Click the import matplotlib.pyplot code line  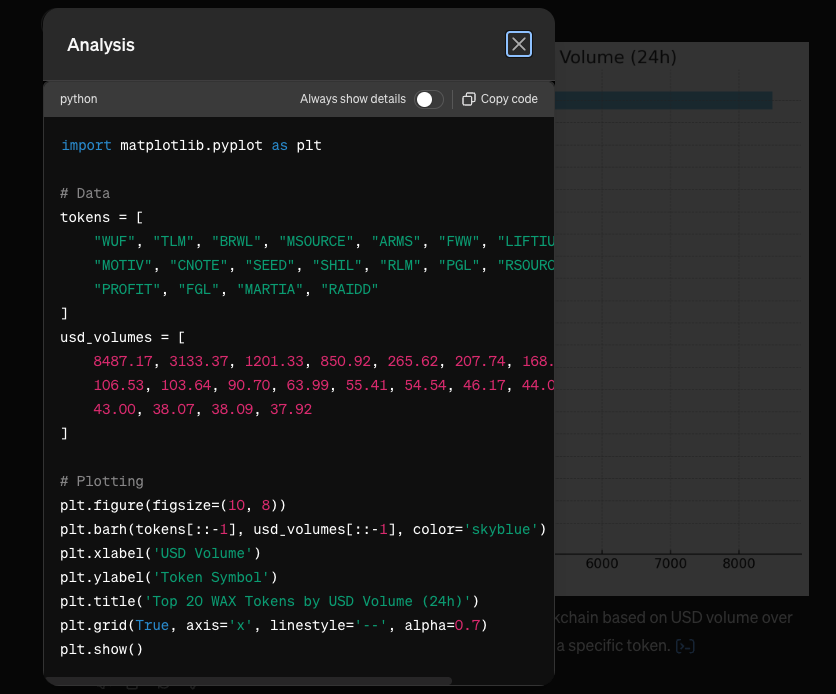pyautogui.click(x=191, y=145)
